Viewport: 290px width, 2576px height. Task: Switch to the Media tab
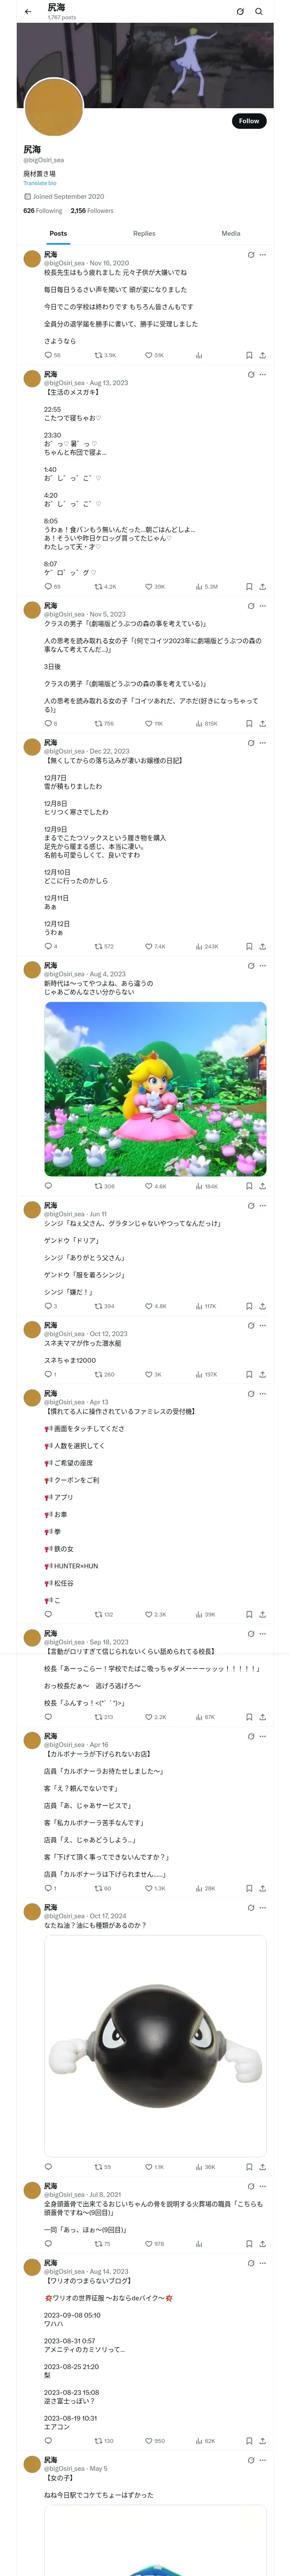tap(231, 233)
